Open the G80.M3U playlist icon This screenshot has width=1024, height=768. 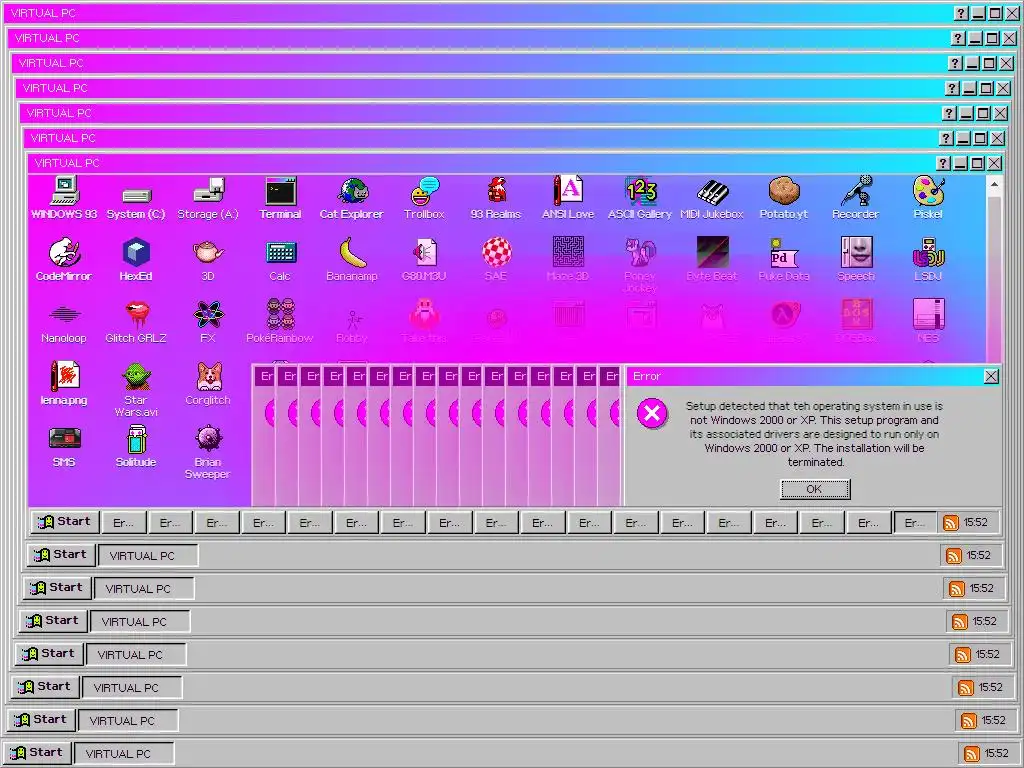(424, 259)
